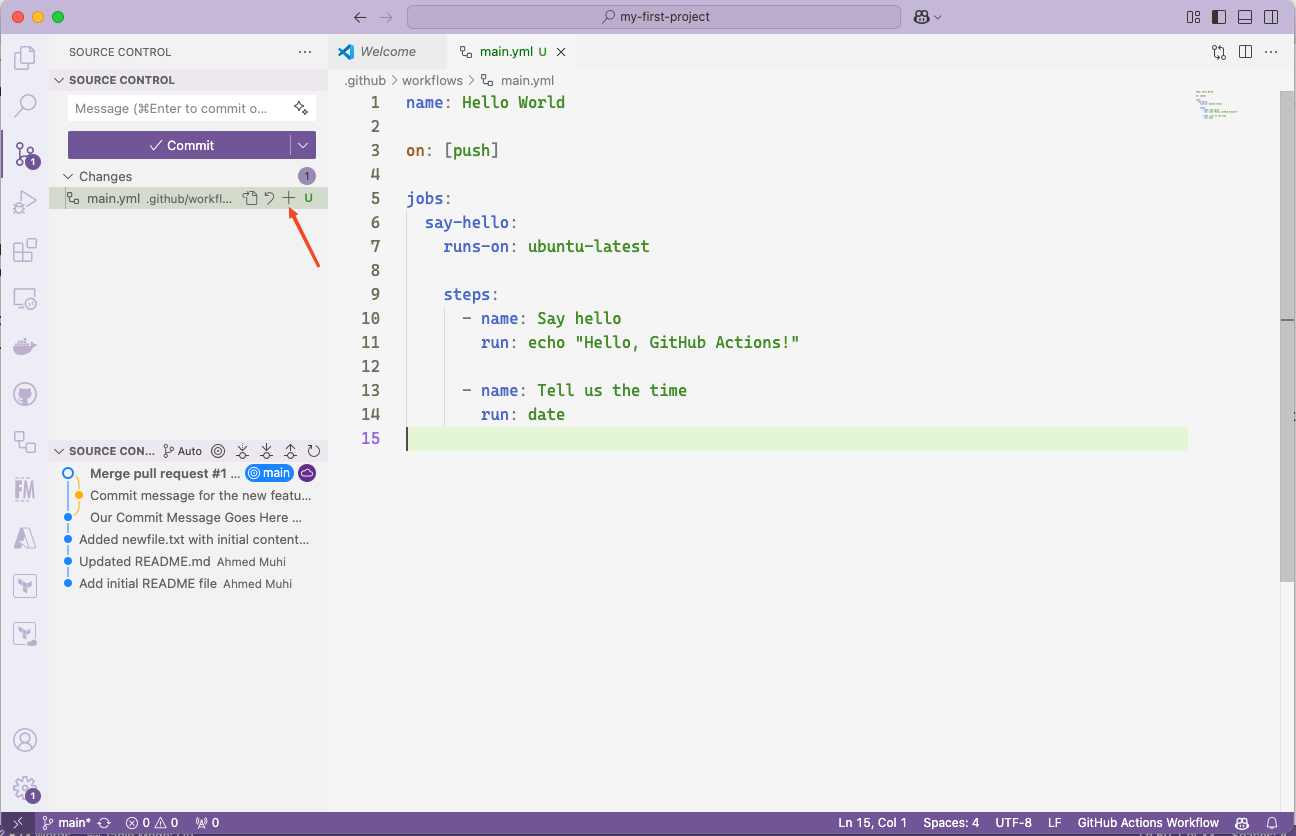Go back using the title bar arrow

point(361,17)
